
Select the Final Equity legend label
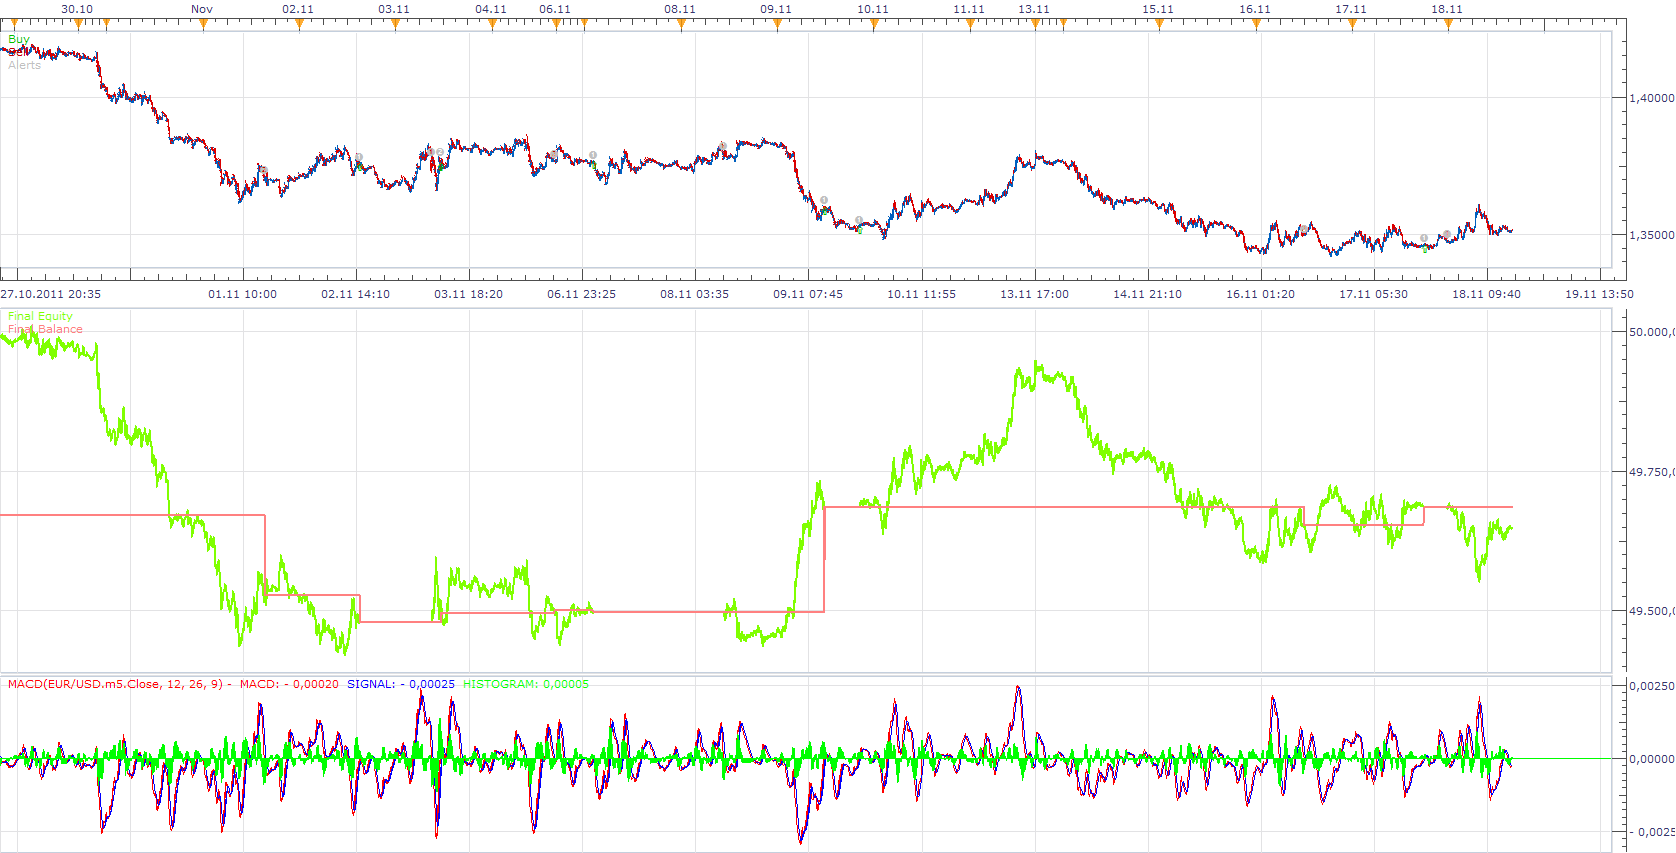pos(40,316)
